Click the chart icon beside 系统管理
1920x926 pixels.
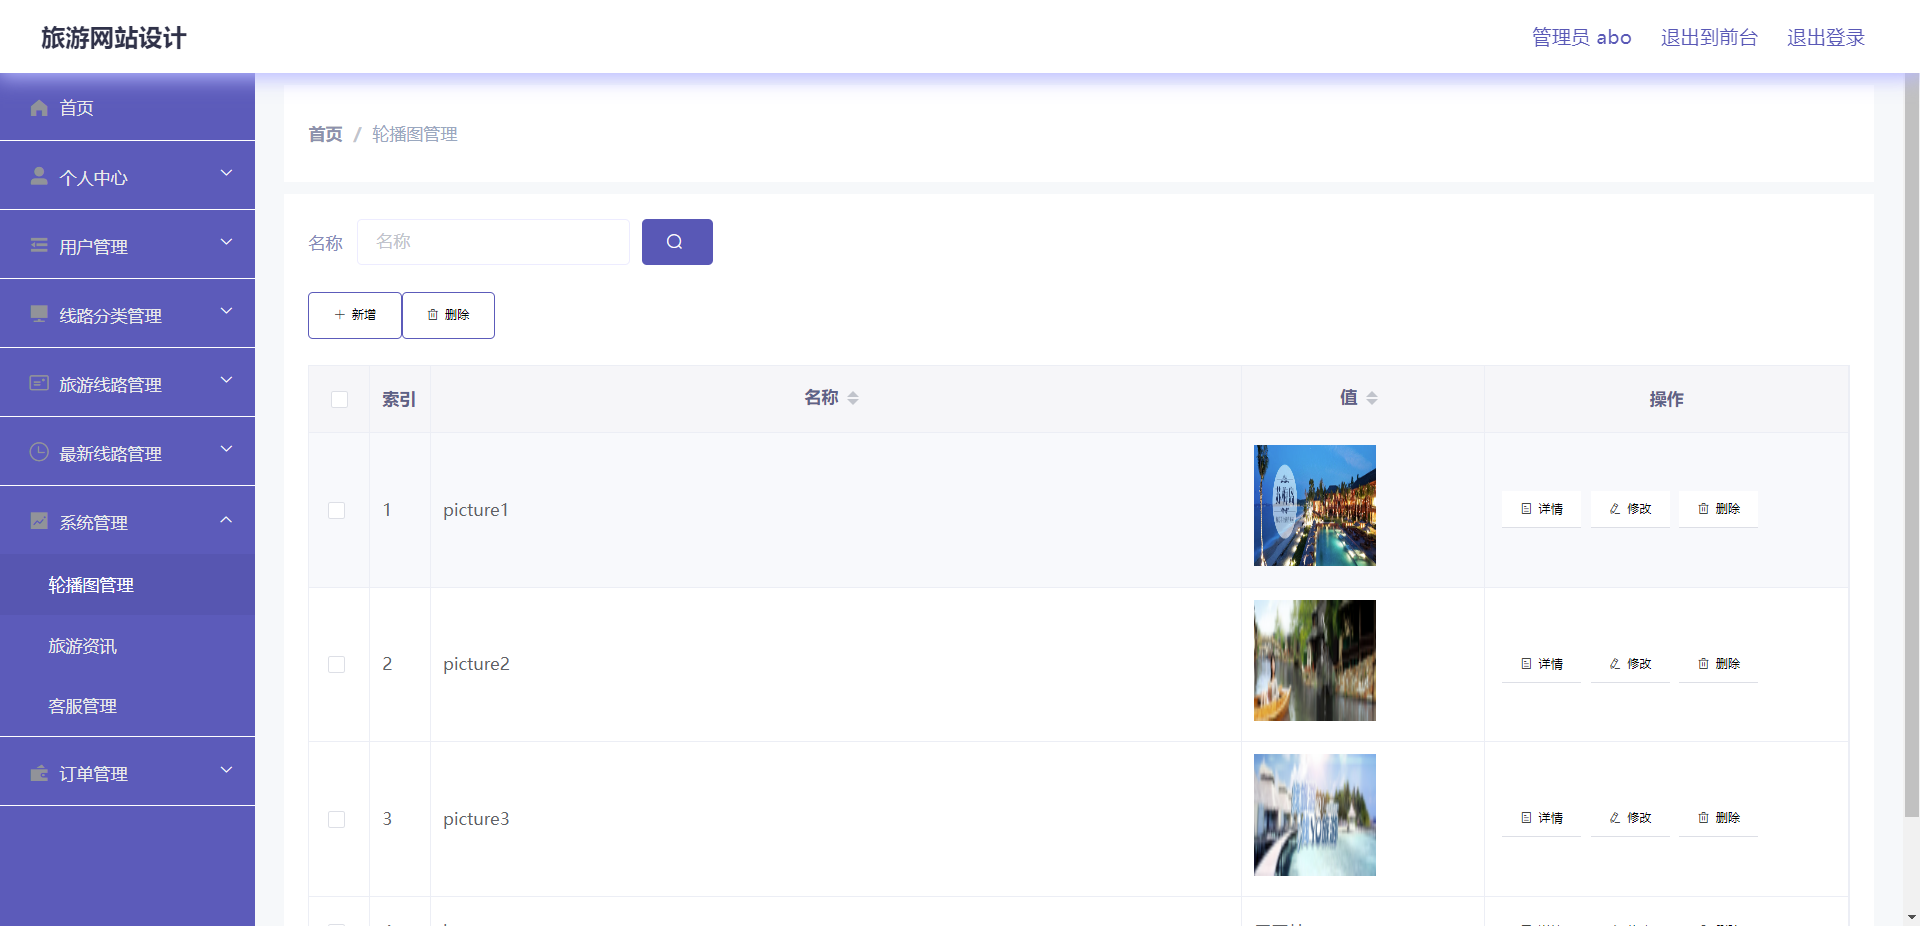click(38, 521)
